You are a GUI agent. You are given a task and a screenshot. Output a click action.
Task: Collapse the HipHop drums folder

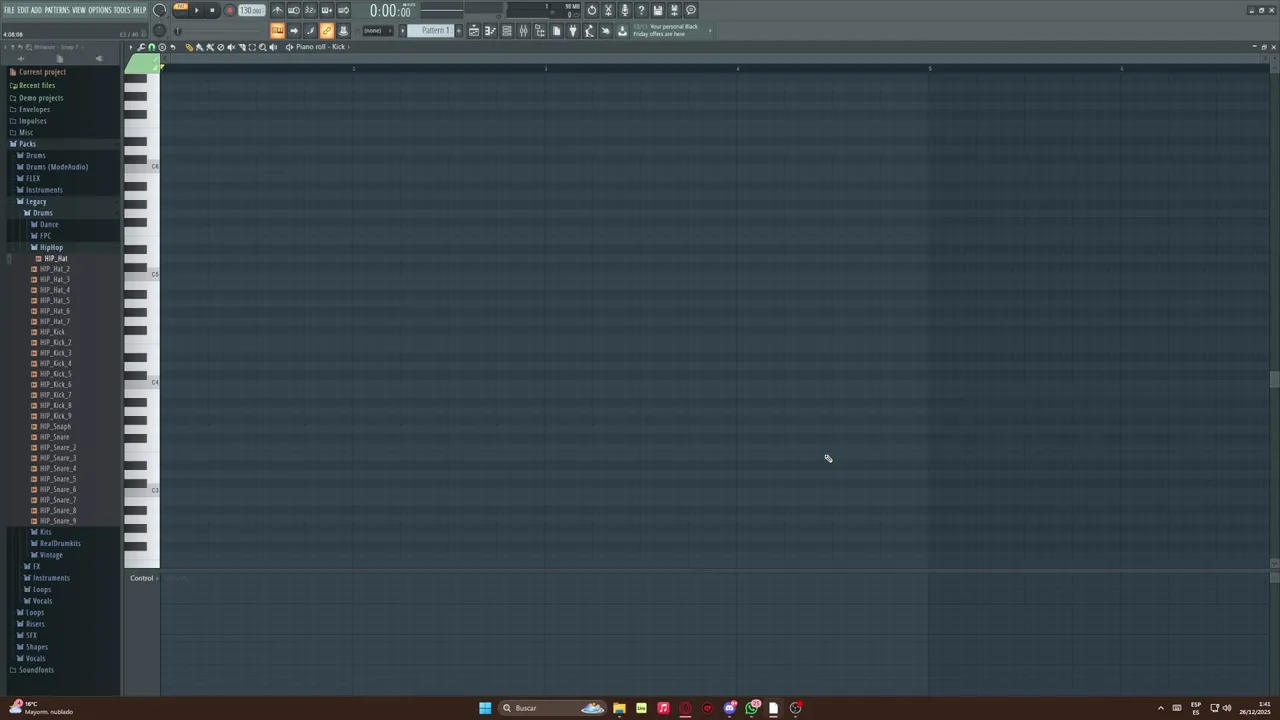pos(51,247)
